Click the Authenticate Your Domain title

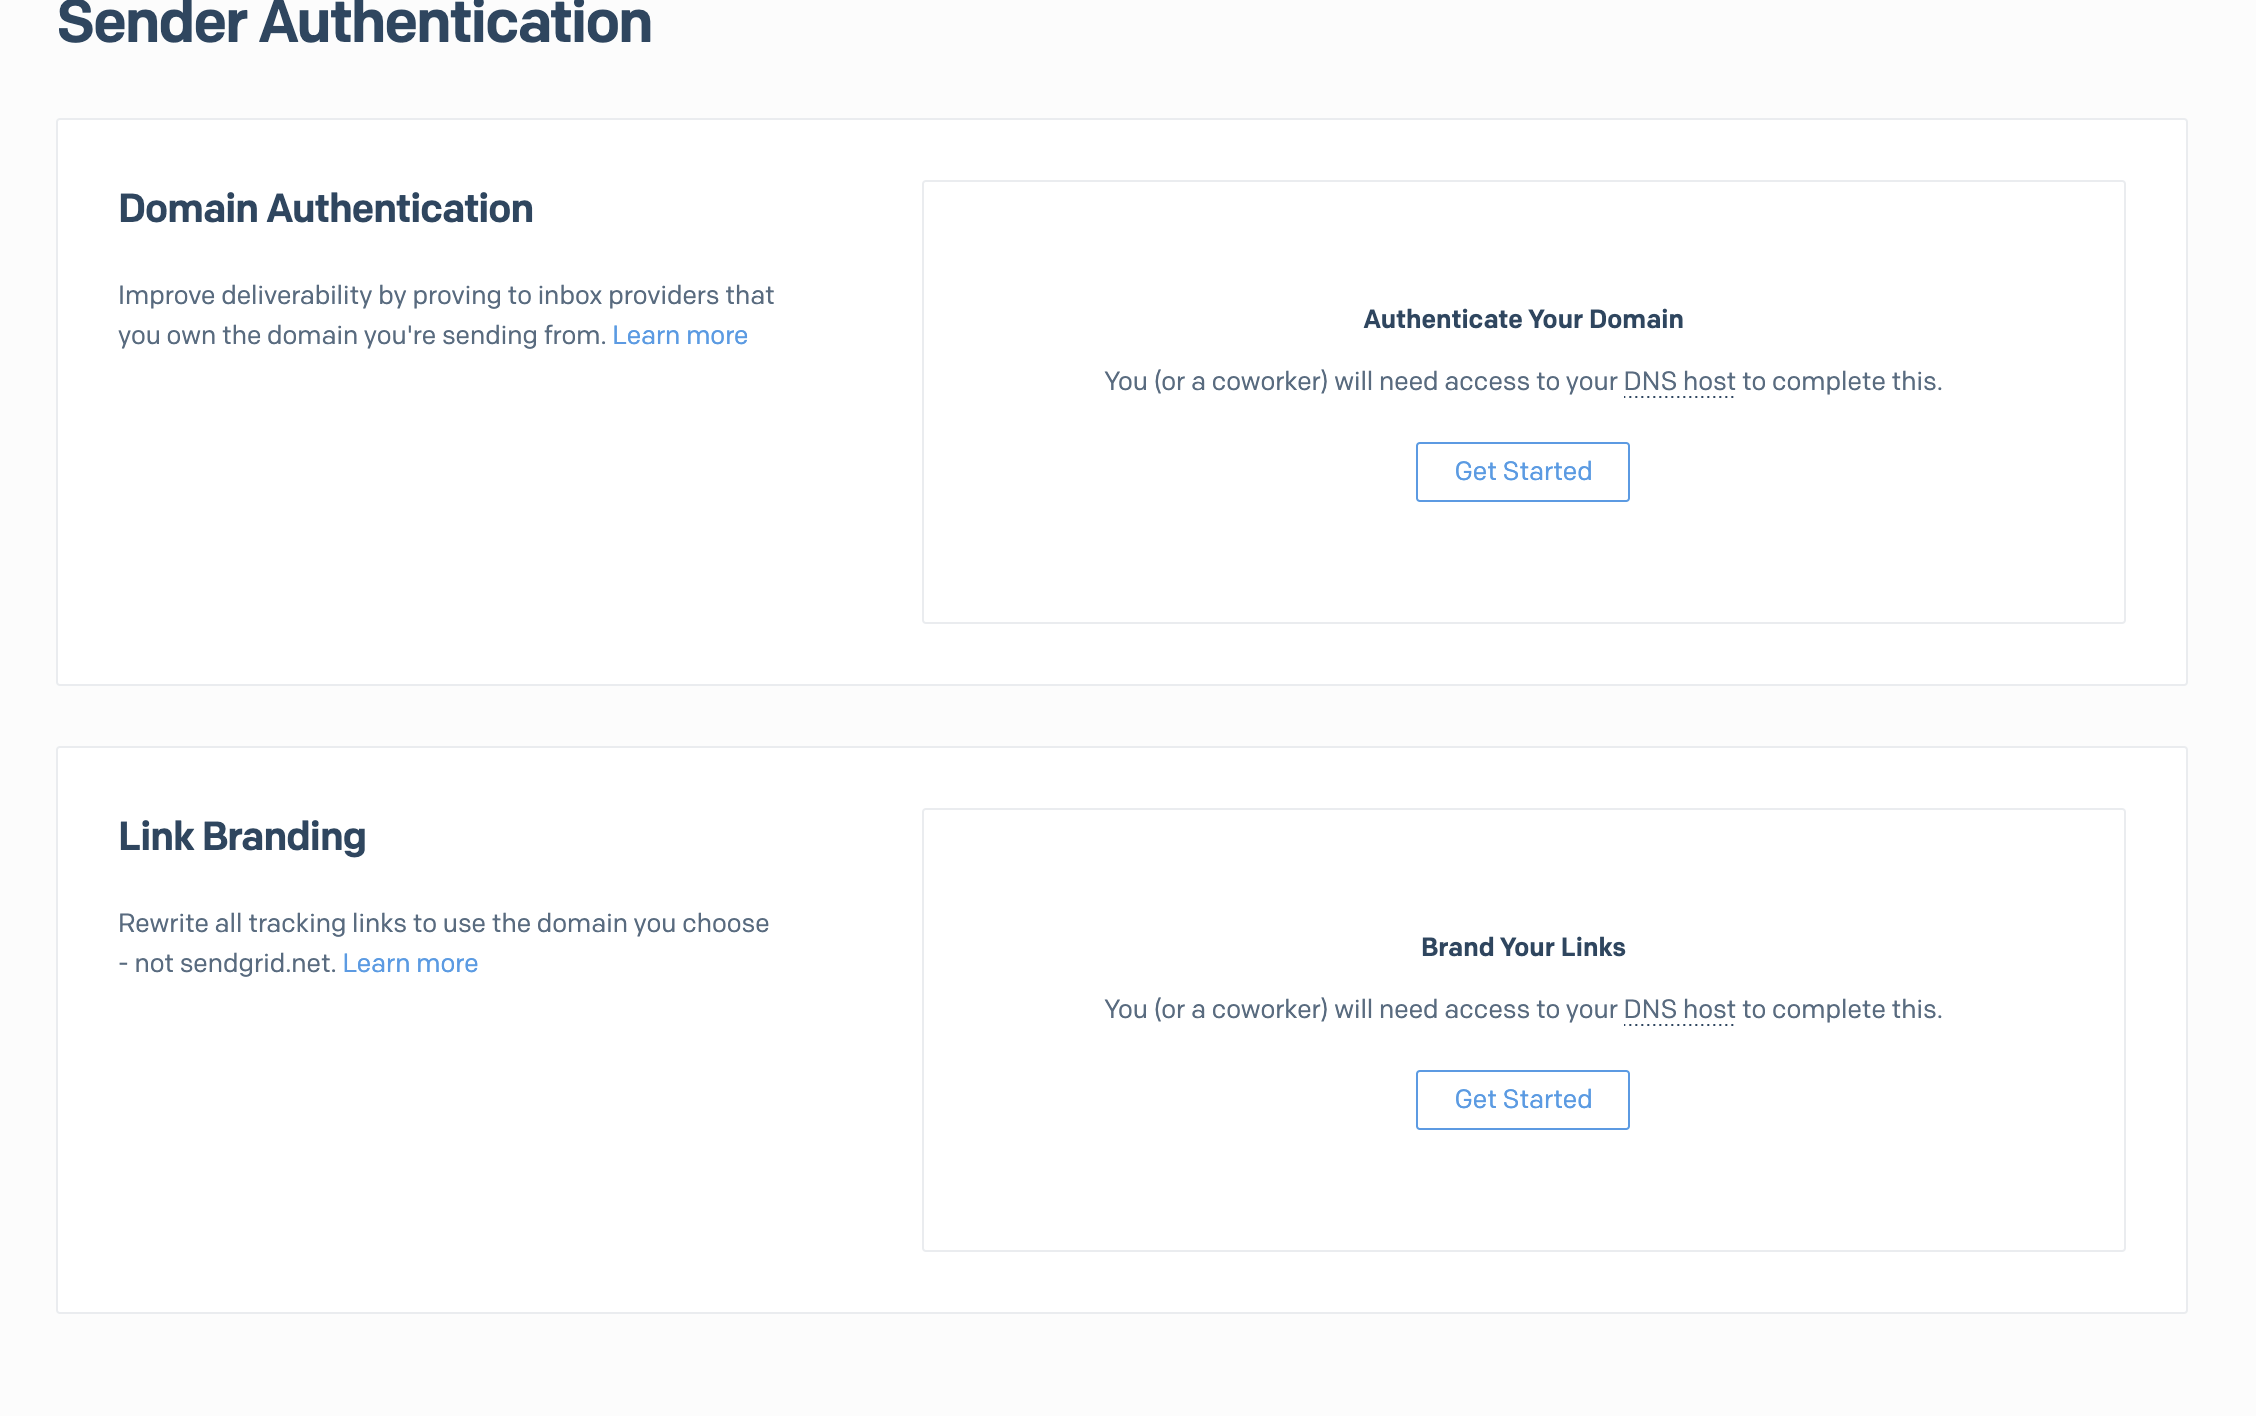[1523, 319]
